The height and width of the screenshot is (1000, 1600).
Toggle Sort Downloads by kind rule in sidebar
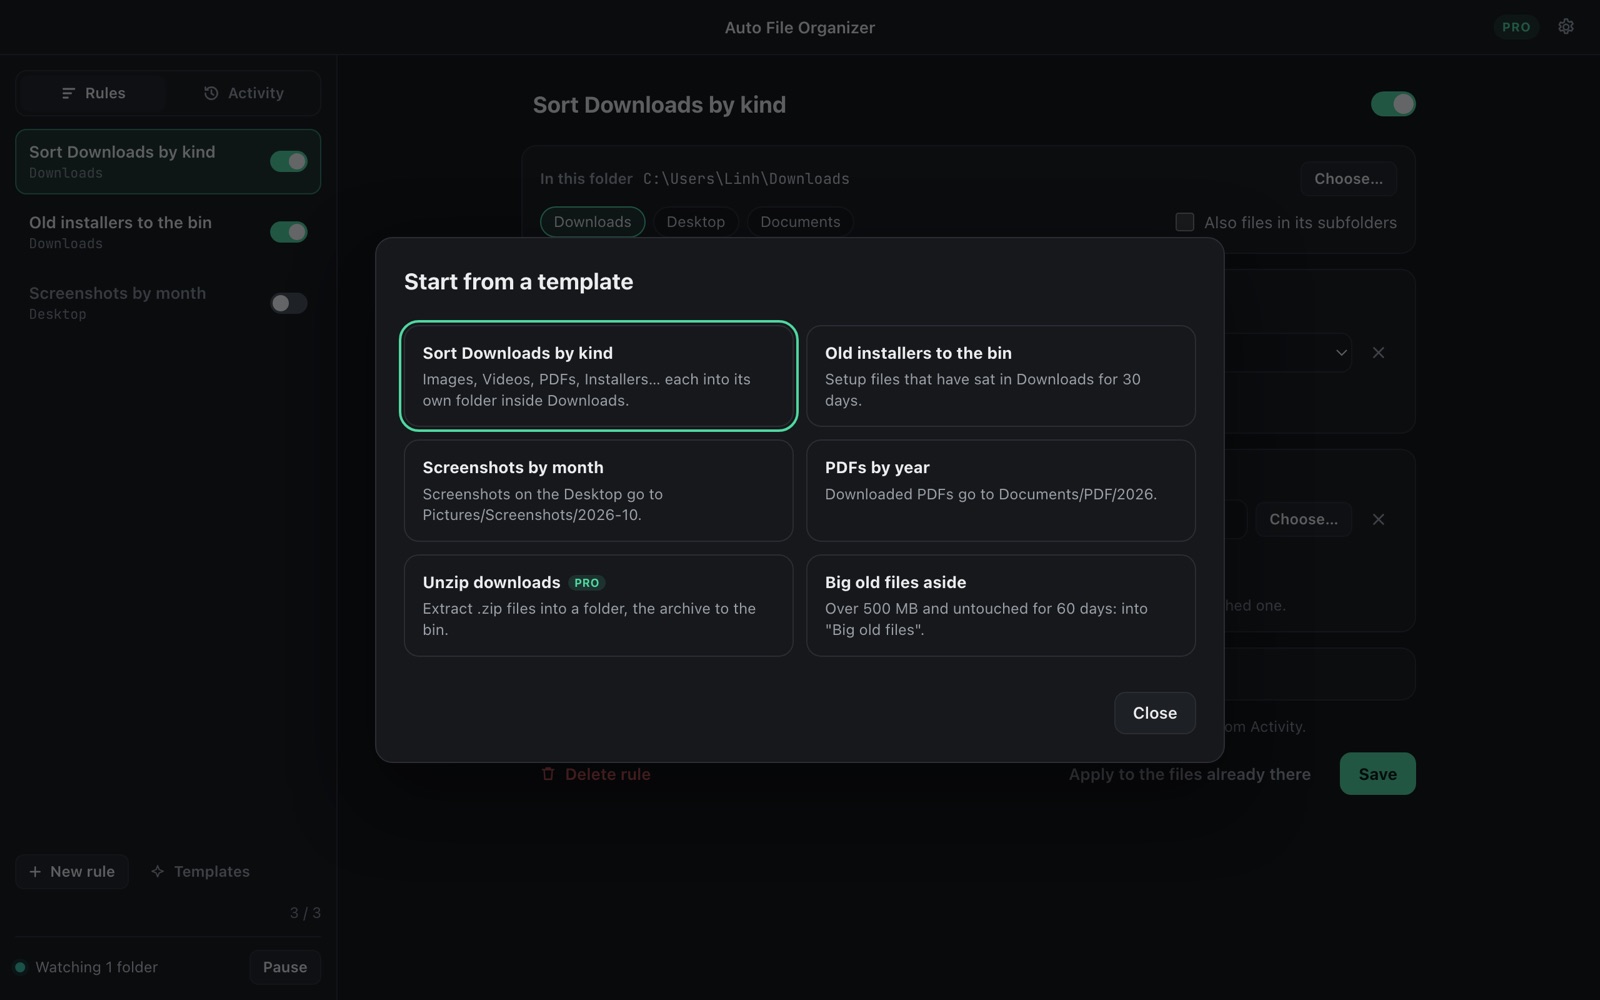tap(289, 161)
